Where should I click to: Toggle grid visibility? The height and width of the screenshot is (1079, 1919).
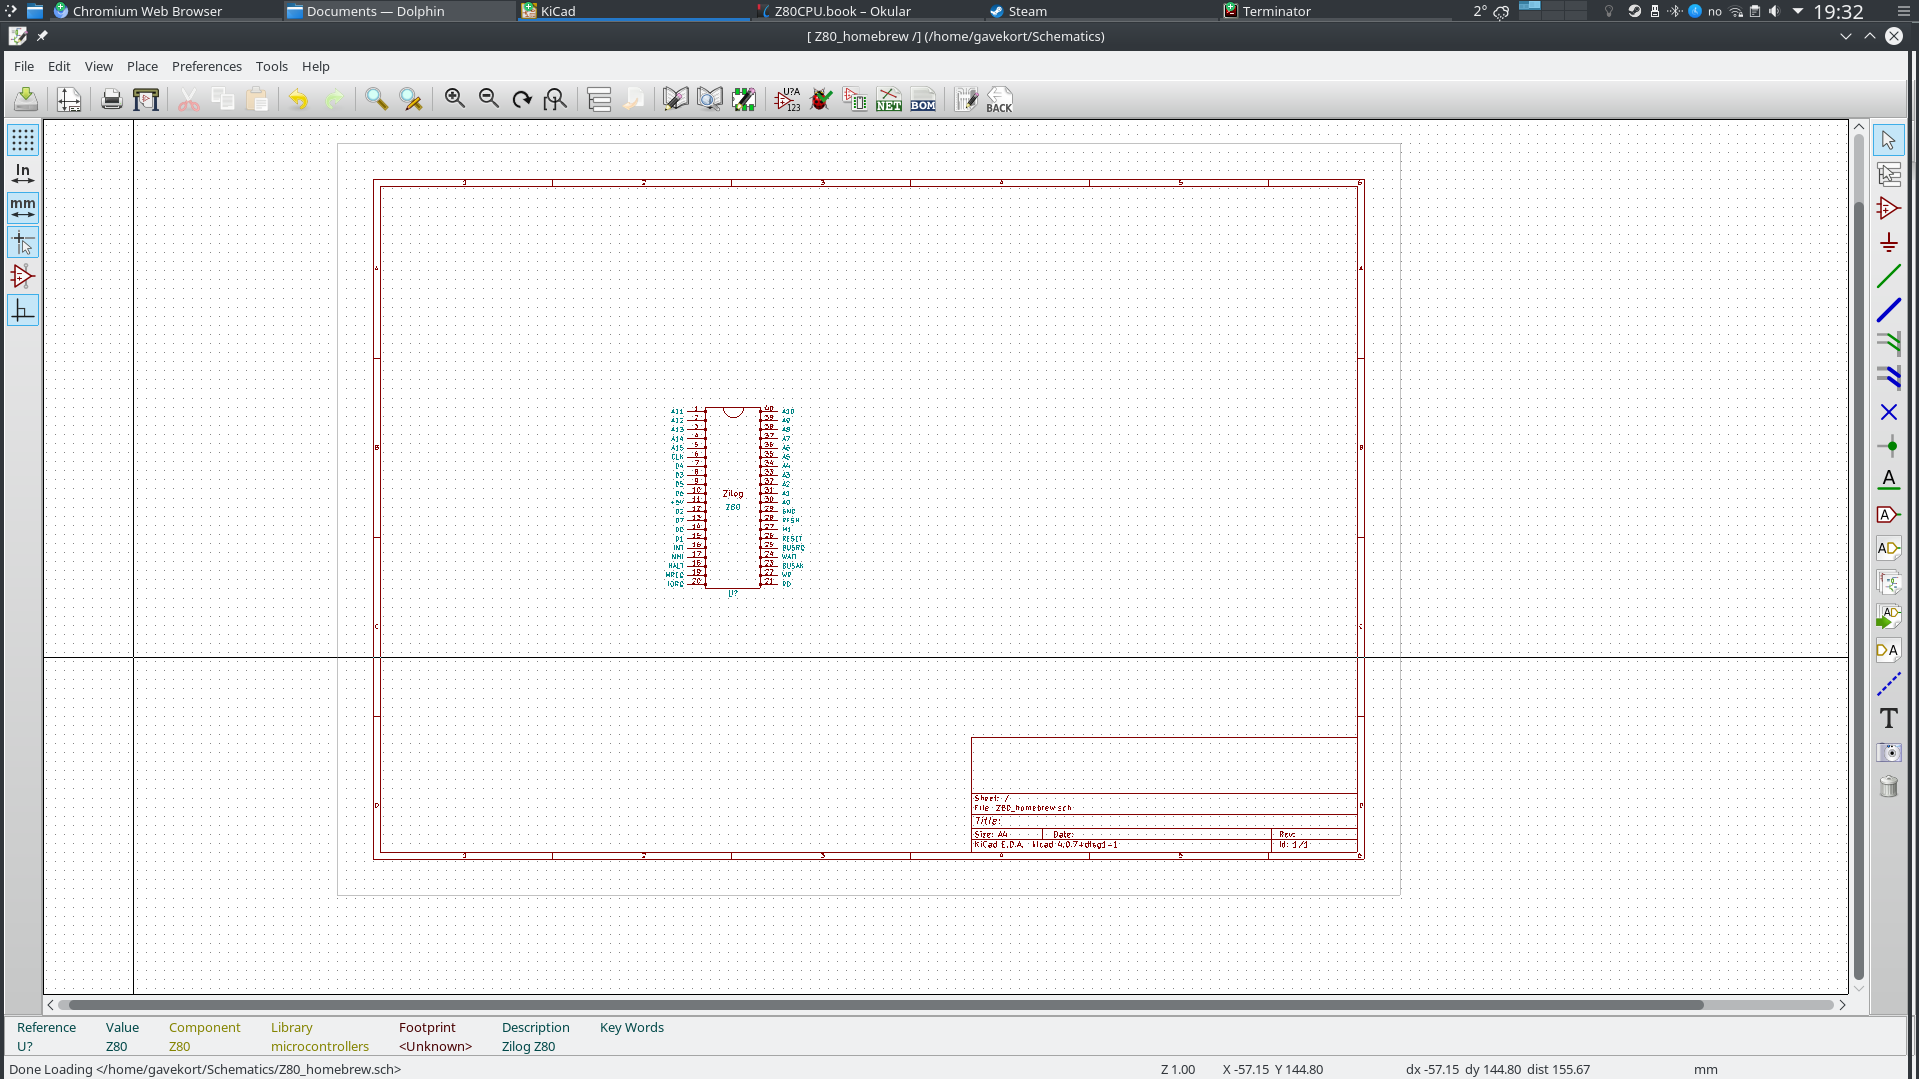click(x=22, y=140)
